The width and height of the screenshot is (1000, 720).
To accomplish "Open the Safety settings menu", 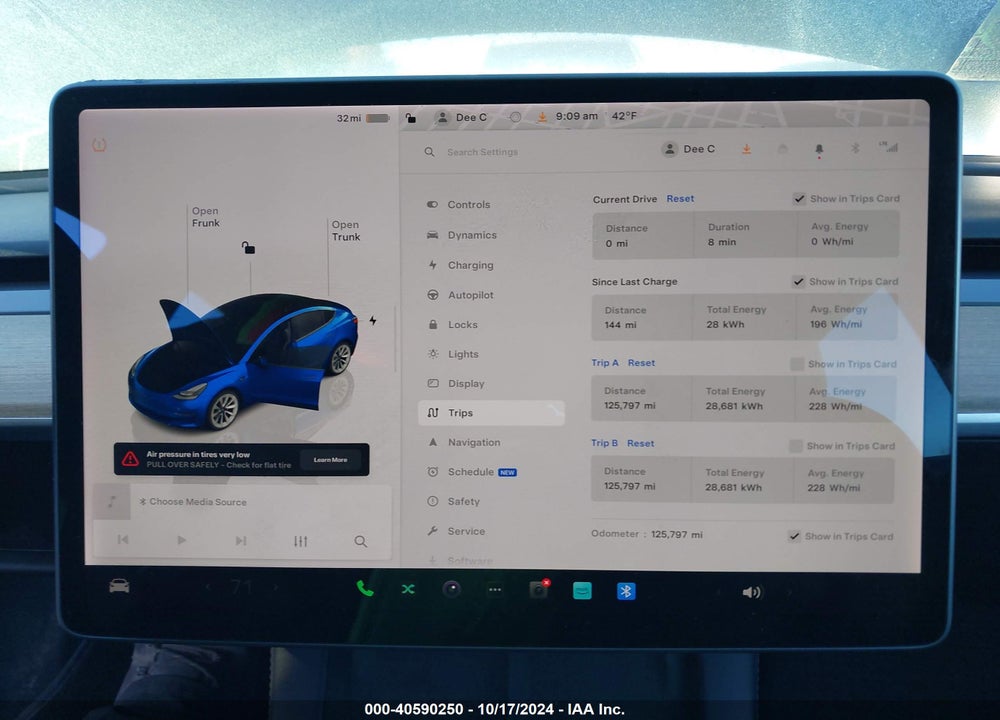I will click(x=454, y=501).
